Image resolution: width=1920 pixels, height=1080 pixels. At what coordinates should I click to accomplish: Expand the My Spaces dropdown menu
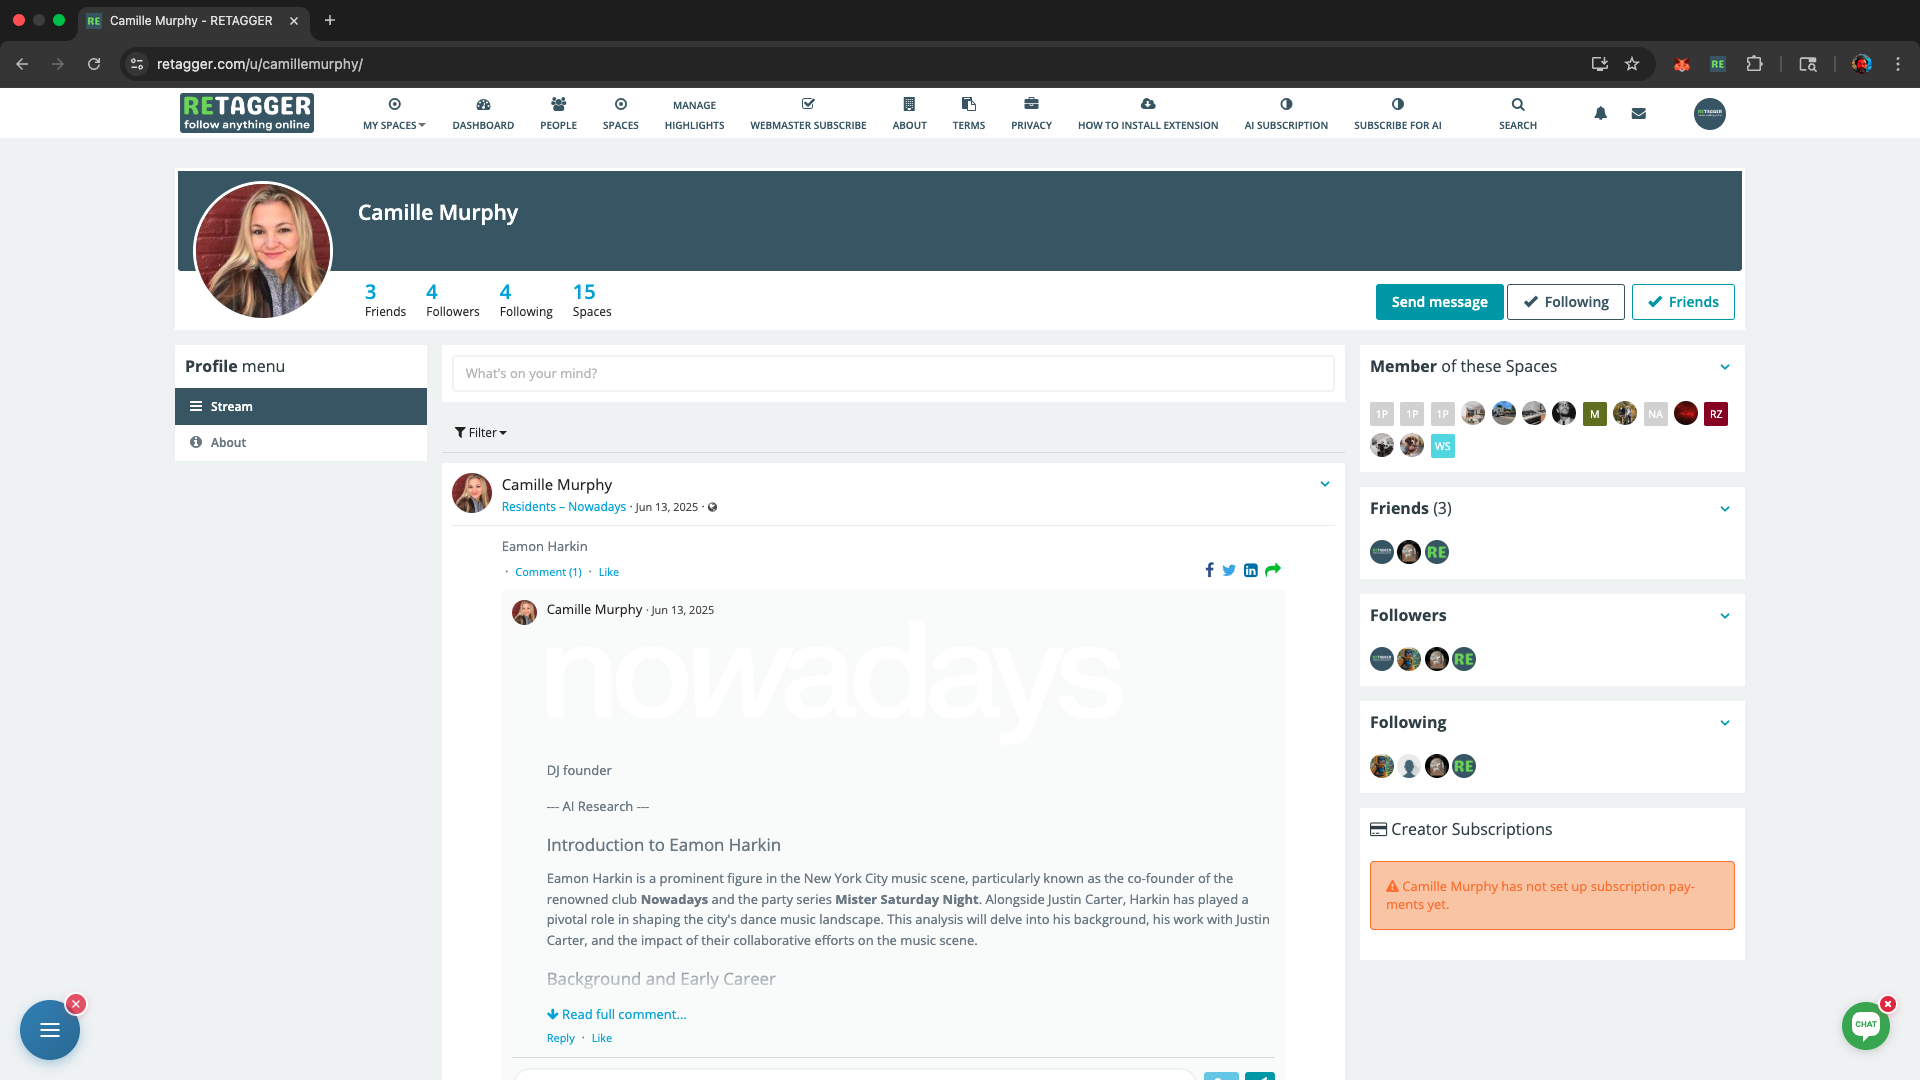(394, 113)
